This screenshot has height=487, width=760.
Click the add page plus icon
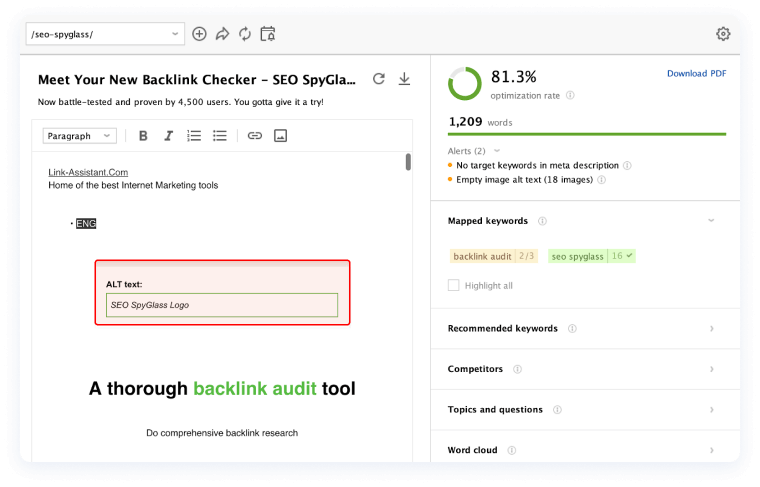tap(199, 34)
